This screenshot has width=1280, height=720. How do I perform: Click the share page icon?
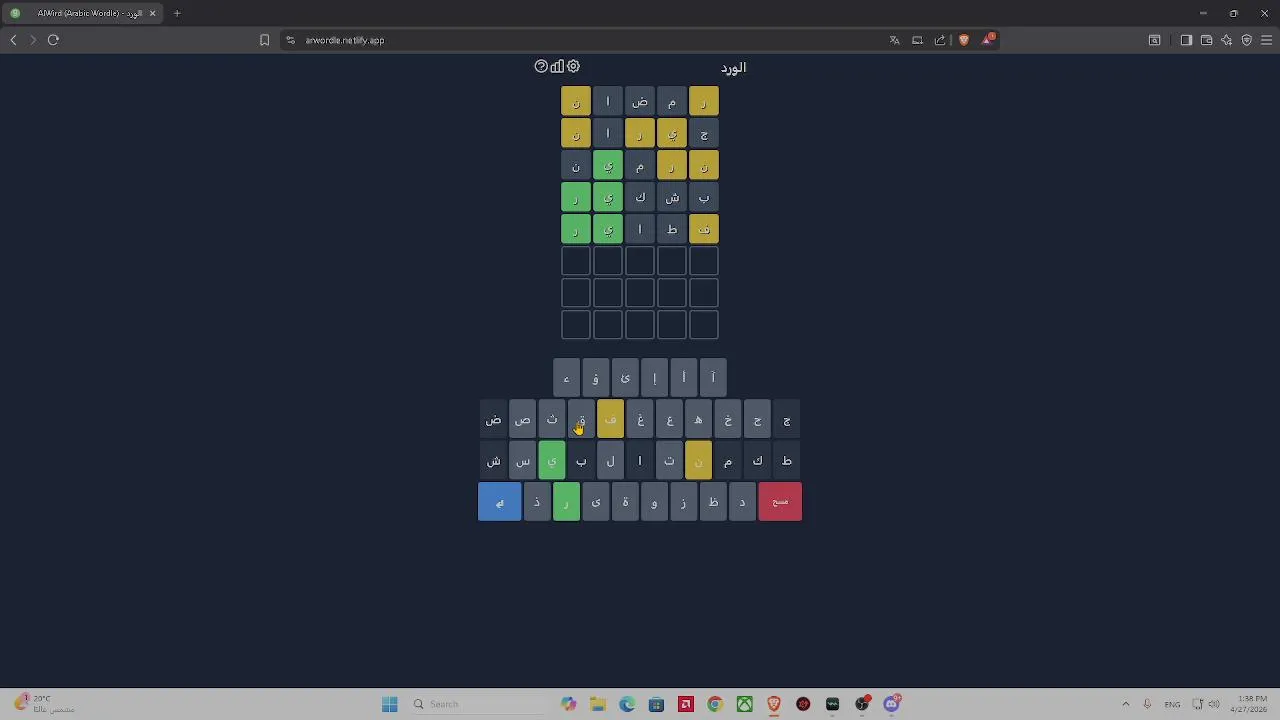940,40
